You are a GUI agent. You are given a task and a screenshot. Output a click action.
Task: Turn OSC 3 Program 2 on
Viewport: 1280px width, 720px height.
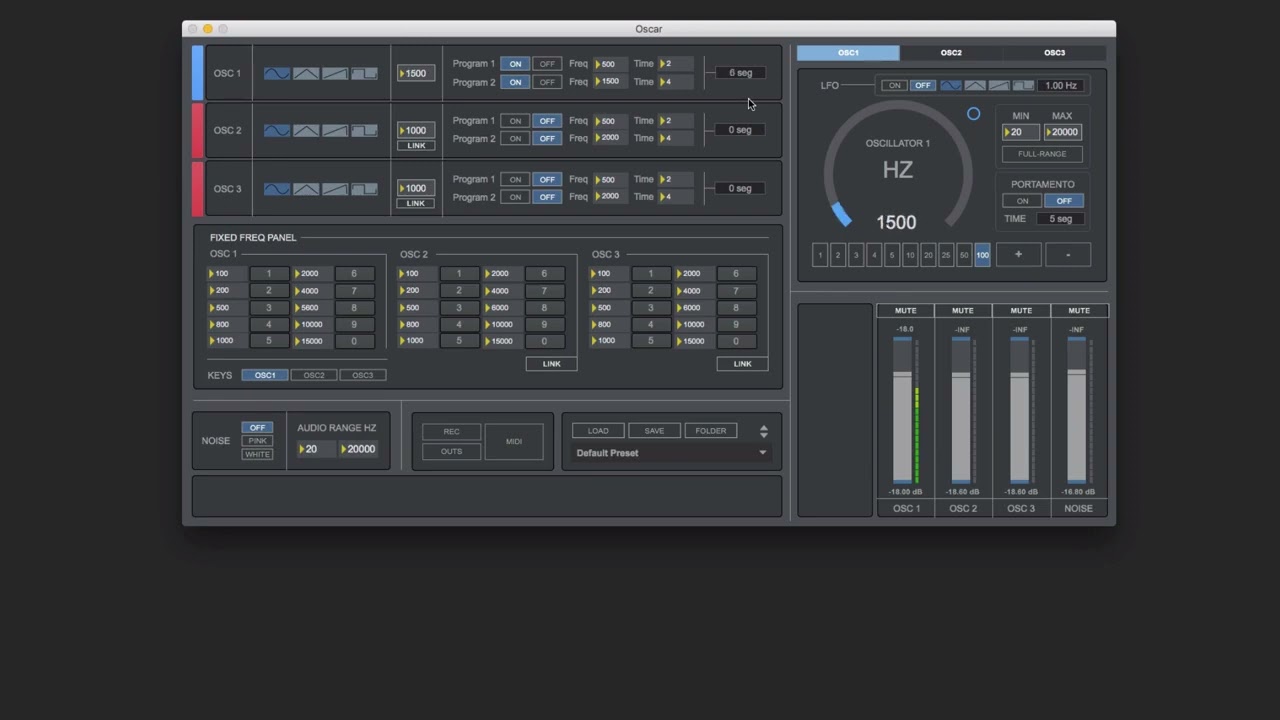(x=515, y=197)
